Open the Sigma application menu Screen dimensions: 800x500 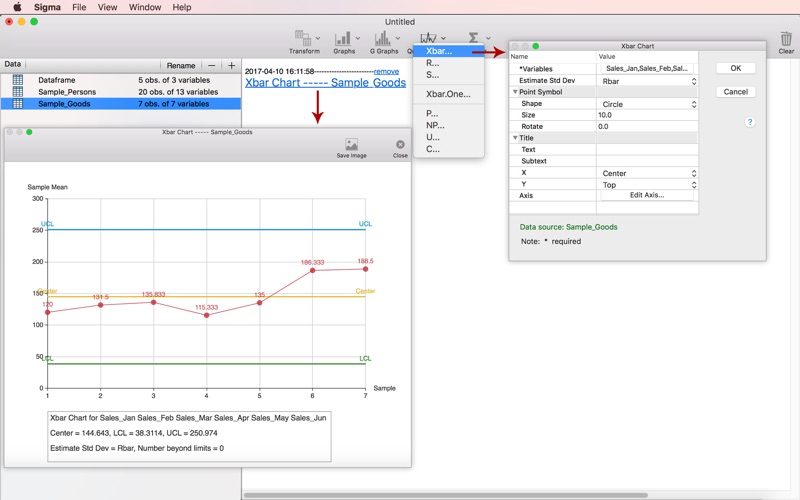(47, 7)
